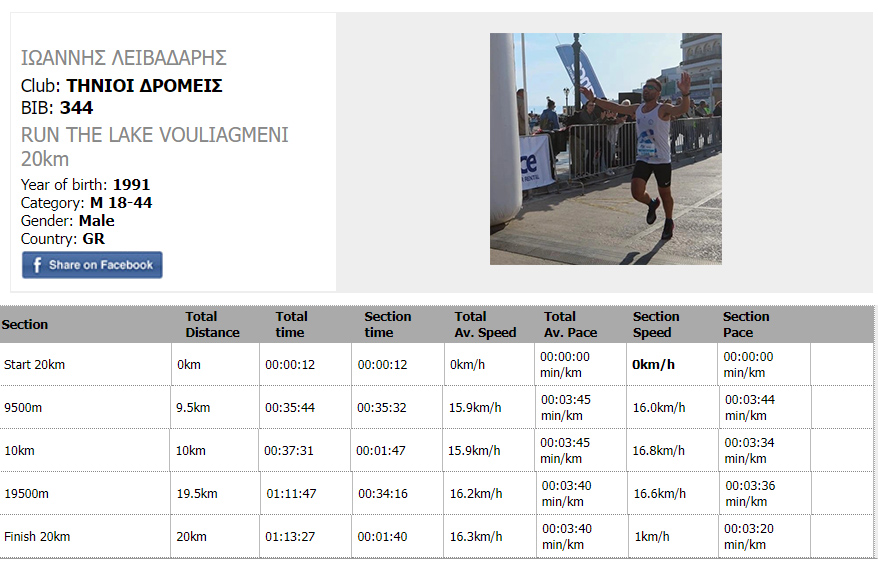Image resolution: width=878 pixels, height=576 pixels.
Task: Click the Total time column header
Action: coord(292,324)
